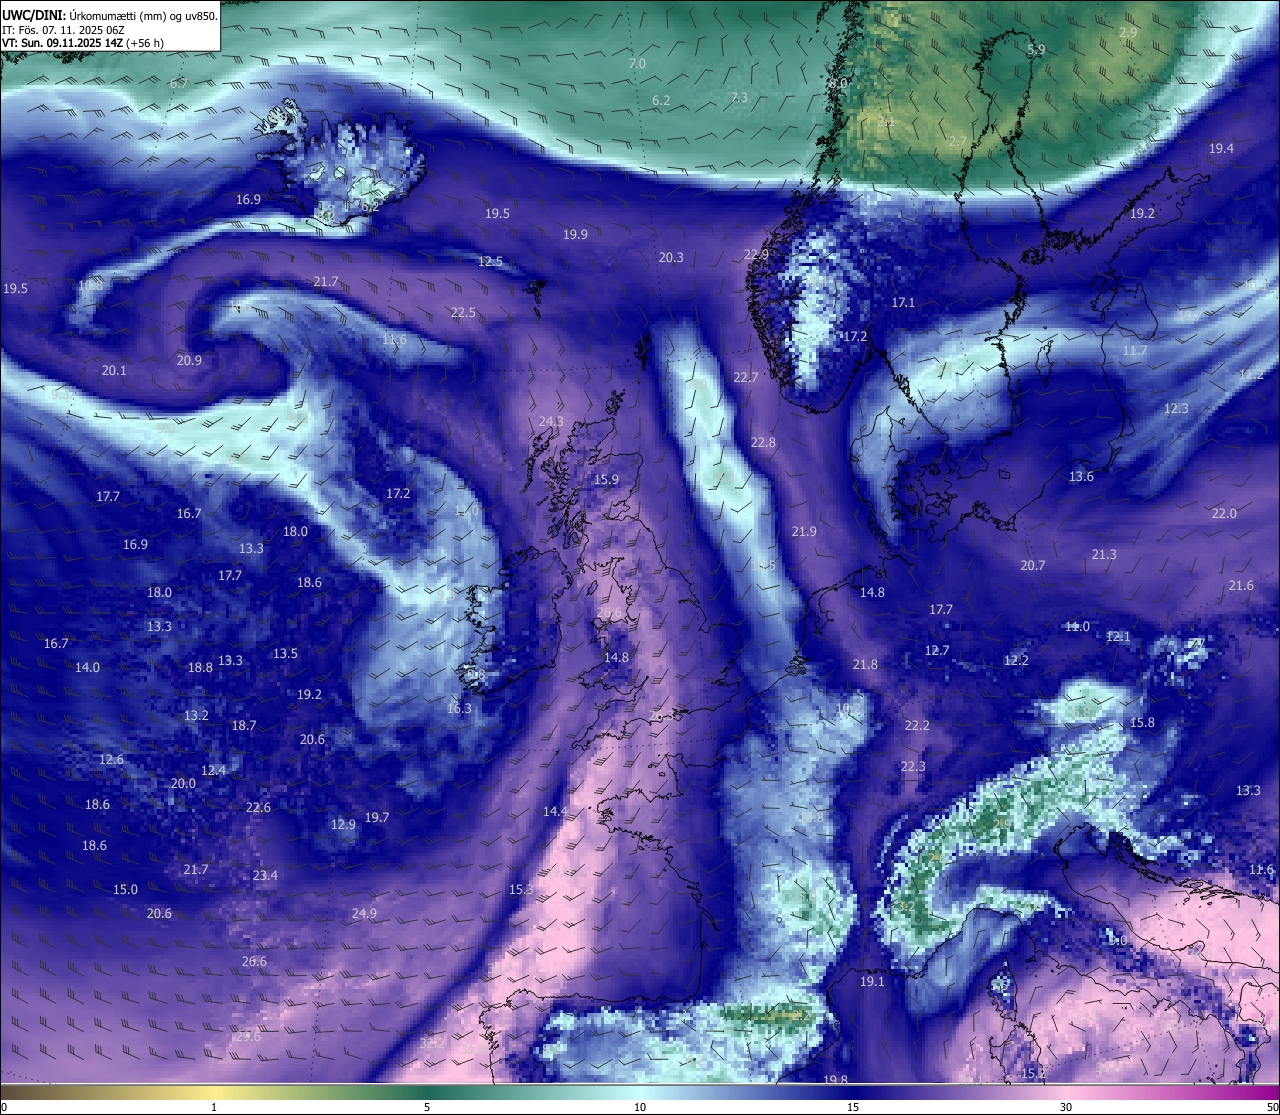This screenshot has height=1115, width=1280.
Task: Click the map value '22.6'
Action: pyautogui.click(x=258, y=807)
